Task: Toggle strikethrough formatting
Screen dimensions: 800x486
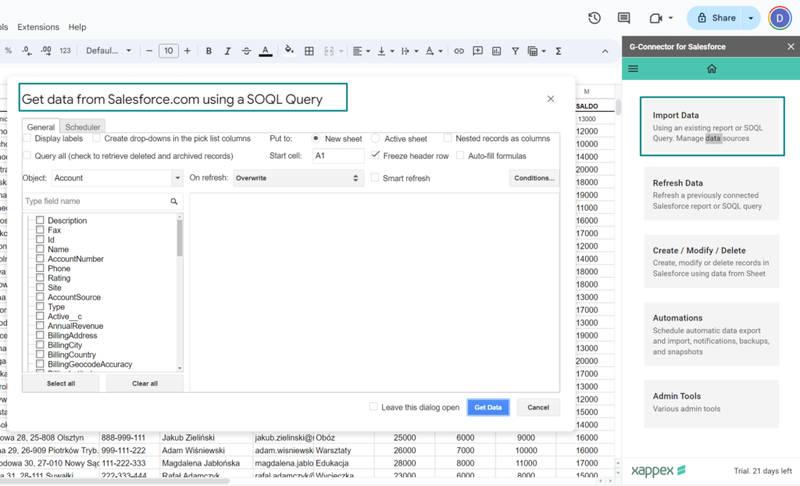Action: tap(246, 50)
